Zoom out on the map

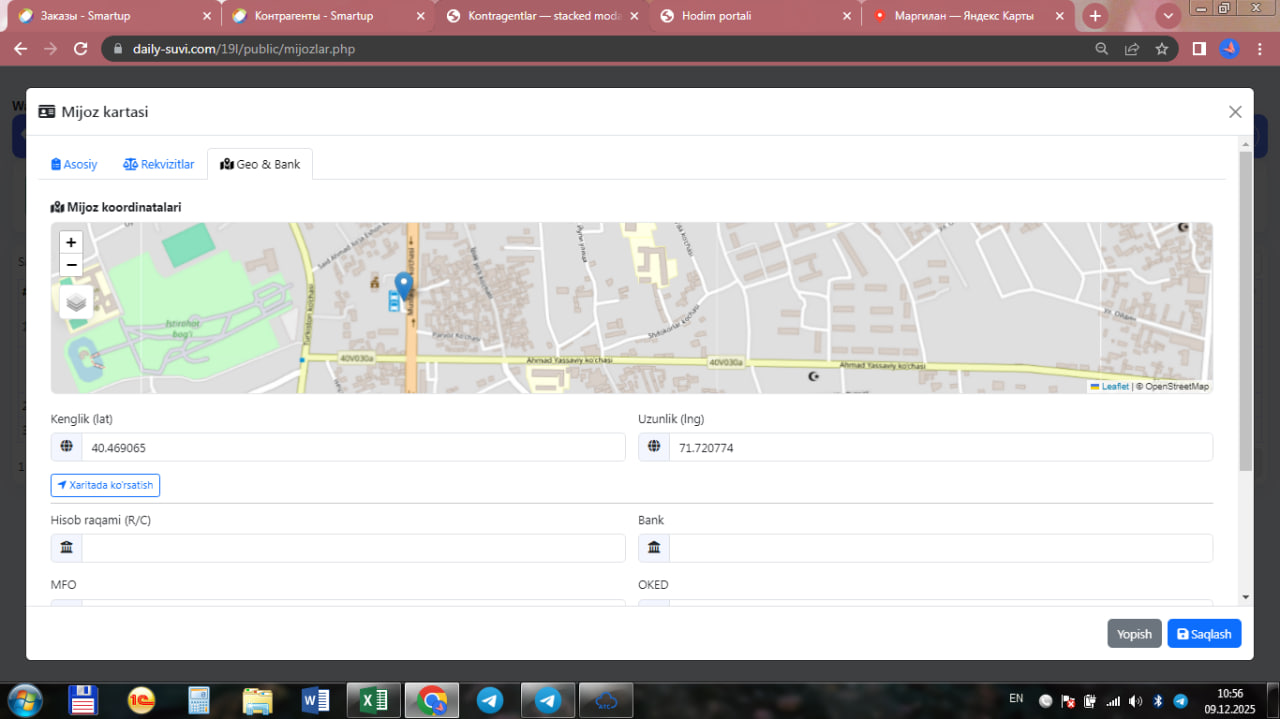pyautogui.click(x=71, y=265)
